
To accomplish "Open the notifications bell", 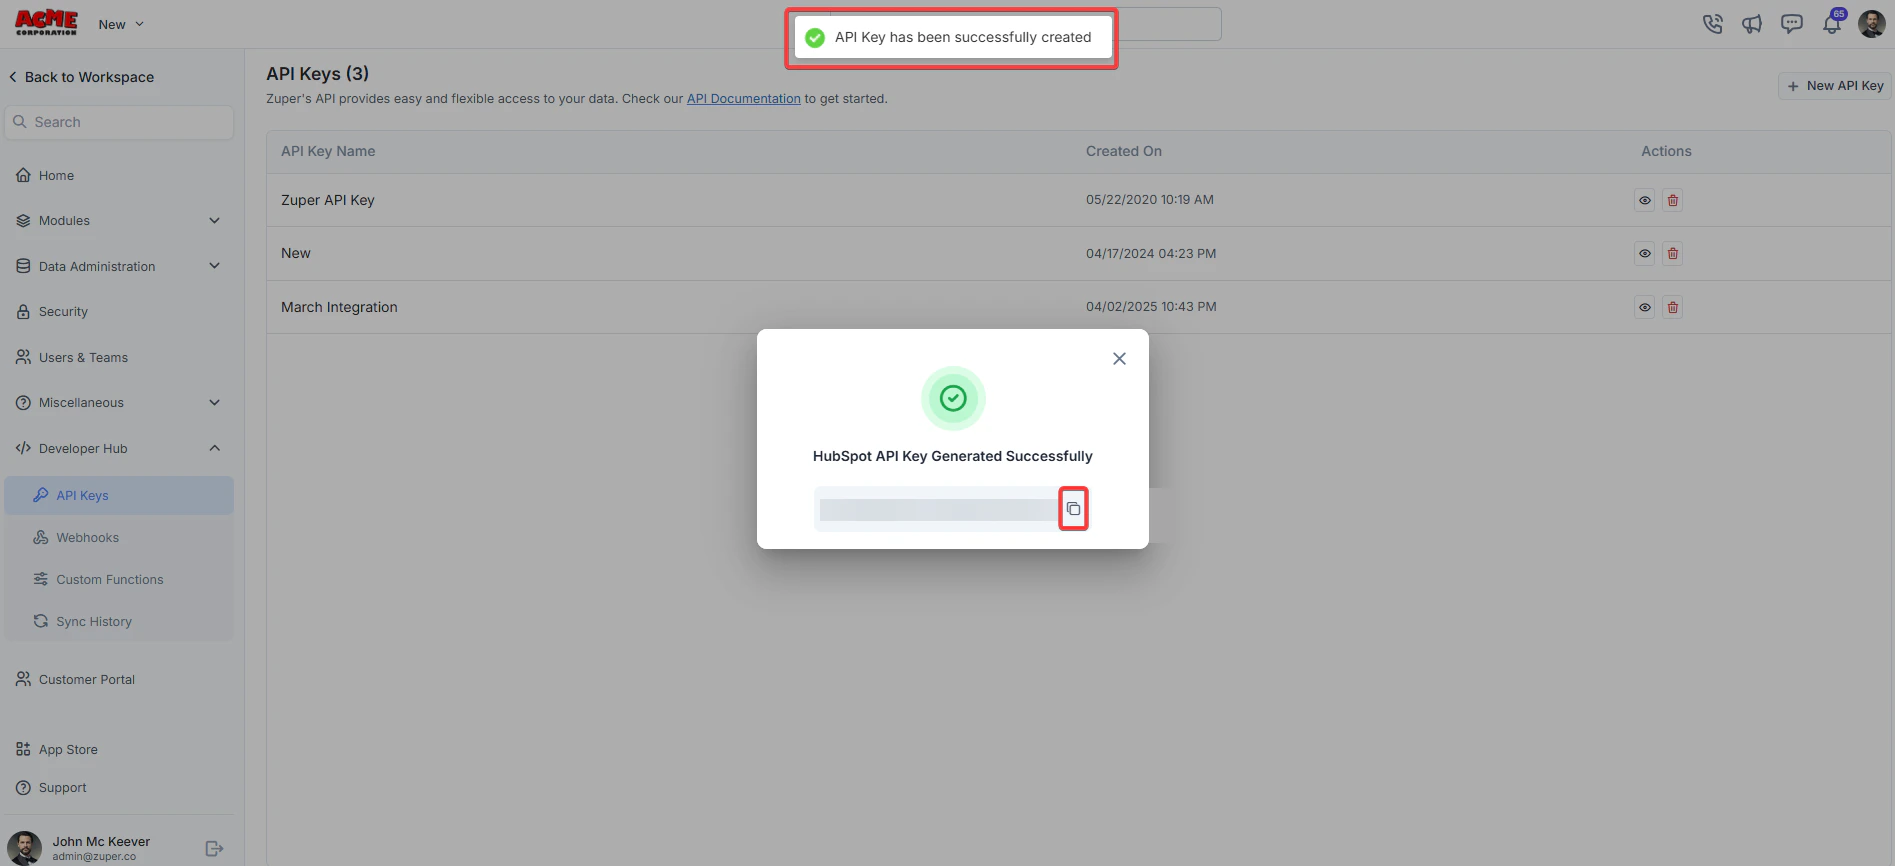I will (x=1832, y=23).
